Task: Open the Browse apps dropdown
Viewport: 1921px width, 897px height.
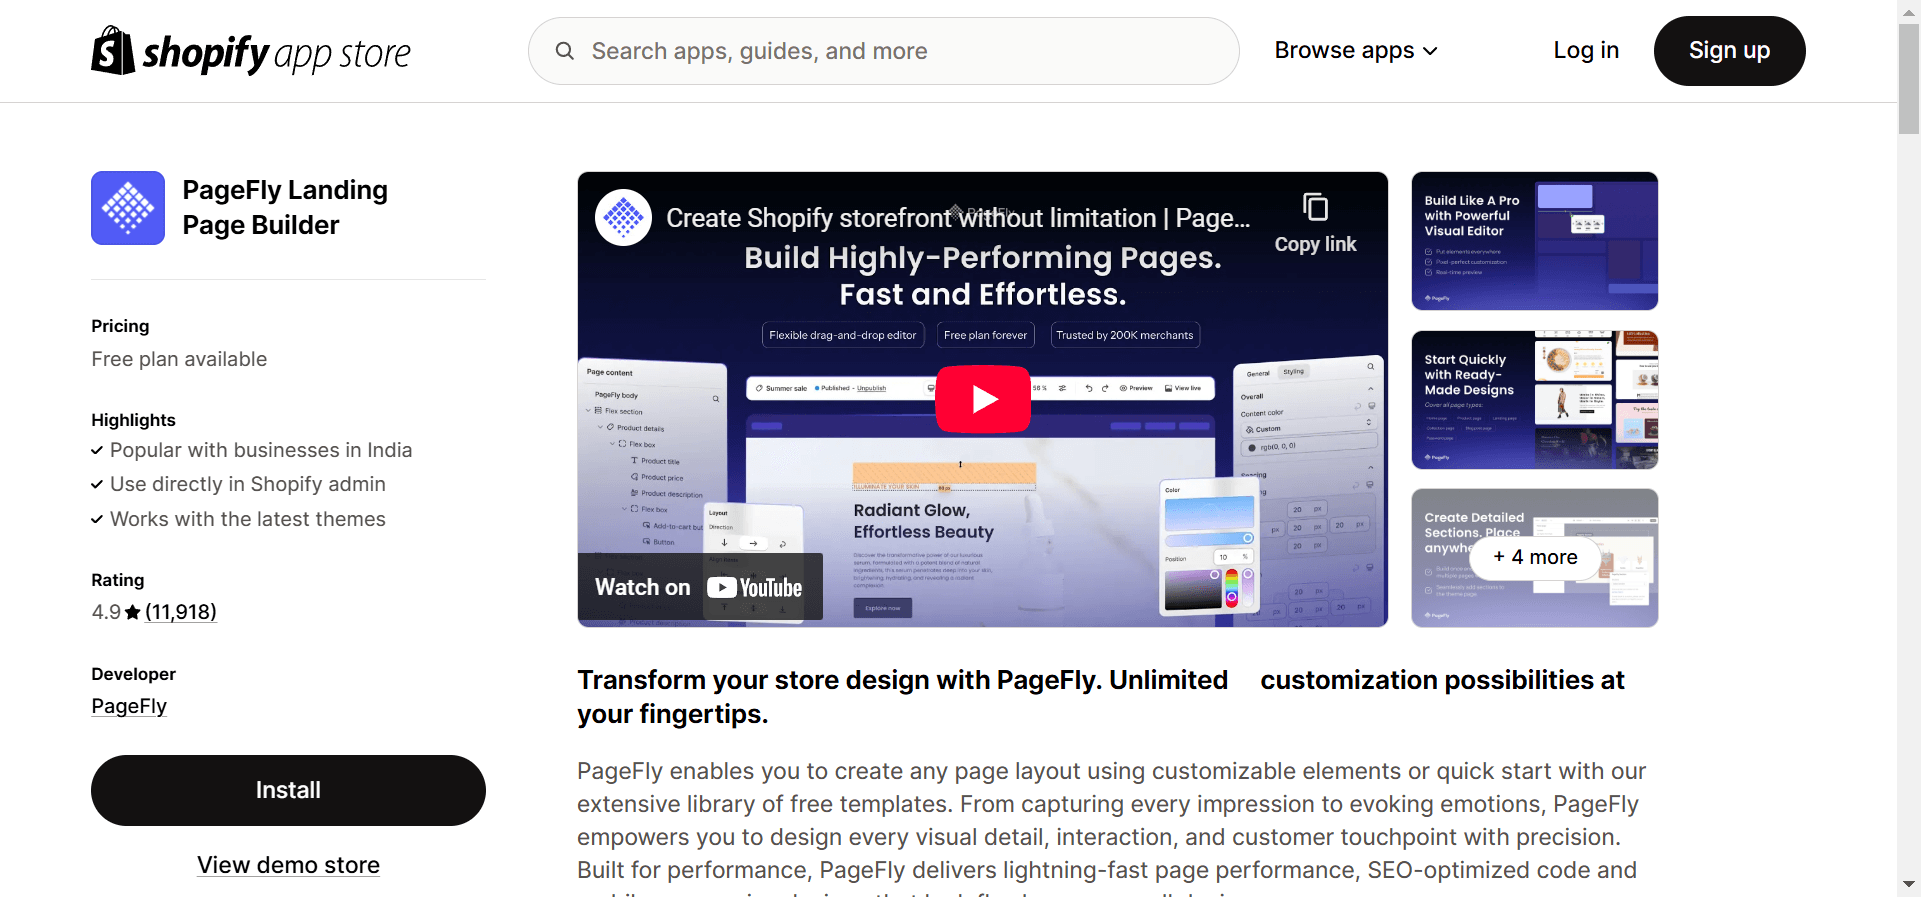Action: pyautogui.click(x=1355, y=50)
